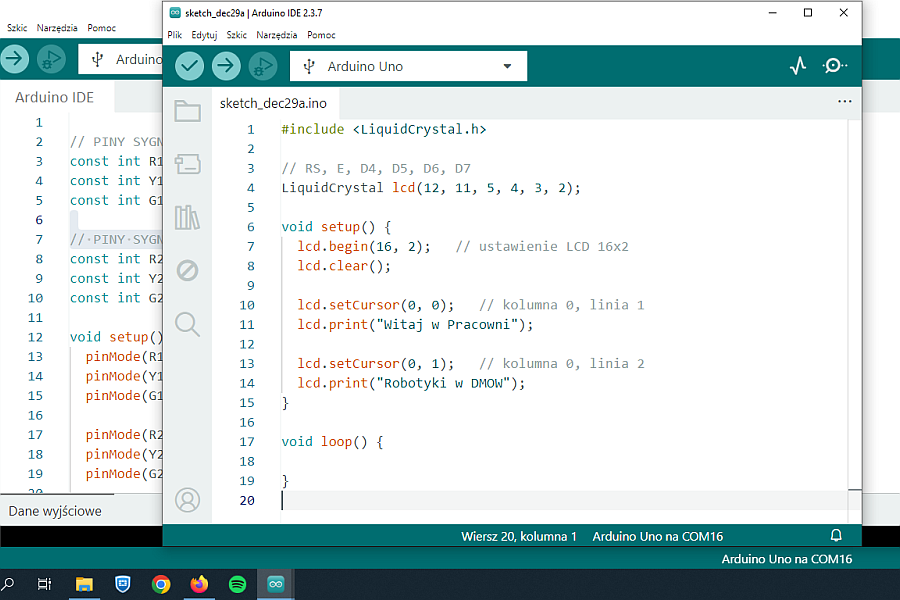Screen dimensions: 900x600
Task: Click the user account profile icon
Action: [187, 500]
